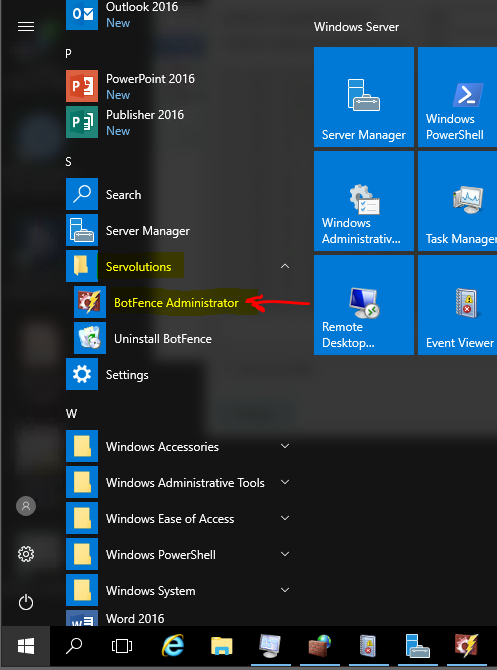Open the Event Viewer tile
The height and width of the screenshot is (670, 497).
pos(457,305)
